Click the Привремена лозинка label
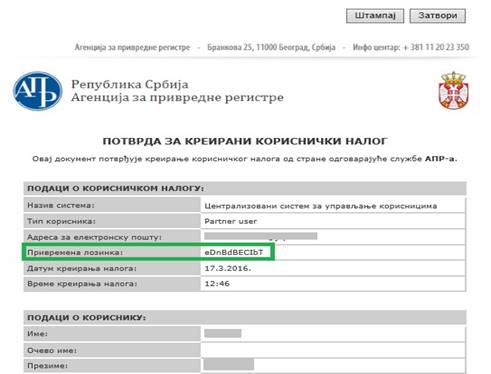 75,252
